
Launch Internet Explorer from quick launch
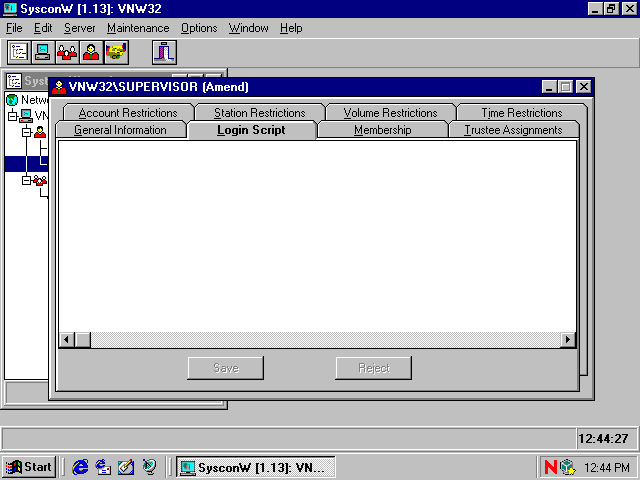coord(80,467)
